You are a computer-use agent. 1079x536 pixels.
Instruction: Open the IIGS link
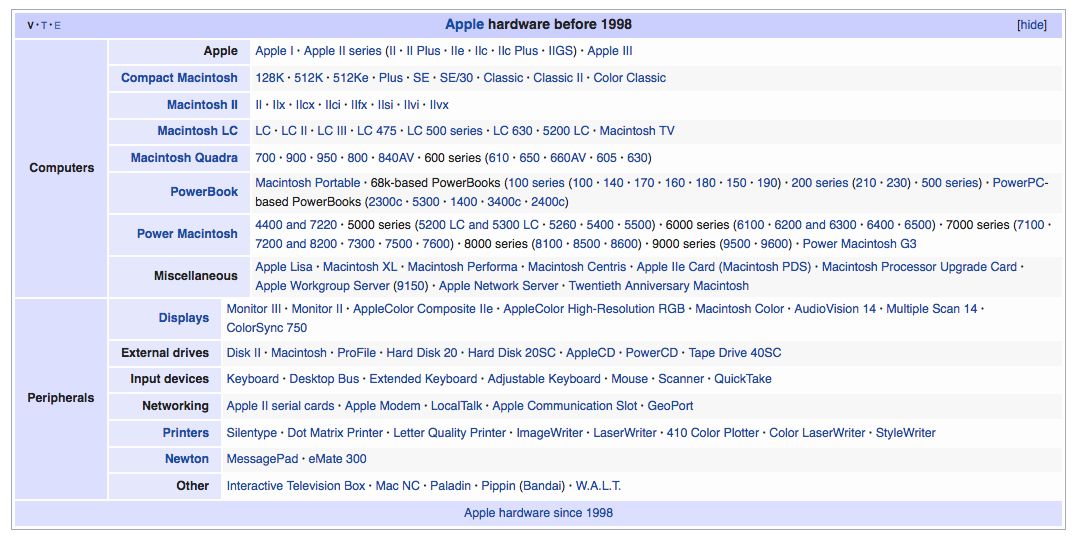coord(562,51)
